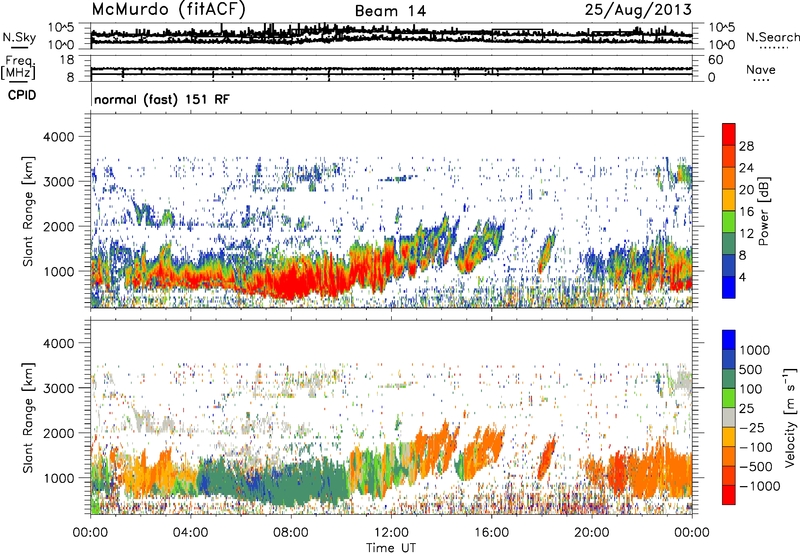Image resolution: width=800 pixels, height=554 pixels.
Task: Click the '08:00' time tick label
Action: tap(290, 533)
